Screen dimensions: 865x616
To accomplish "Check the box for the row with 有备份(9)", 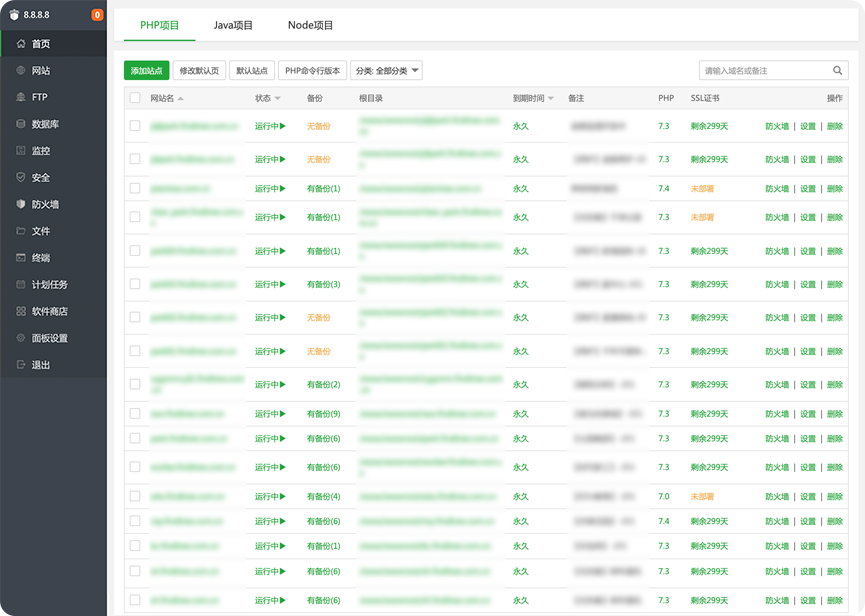I will [x=135, y=413].
